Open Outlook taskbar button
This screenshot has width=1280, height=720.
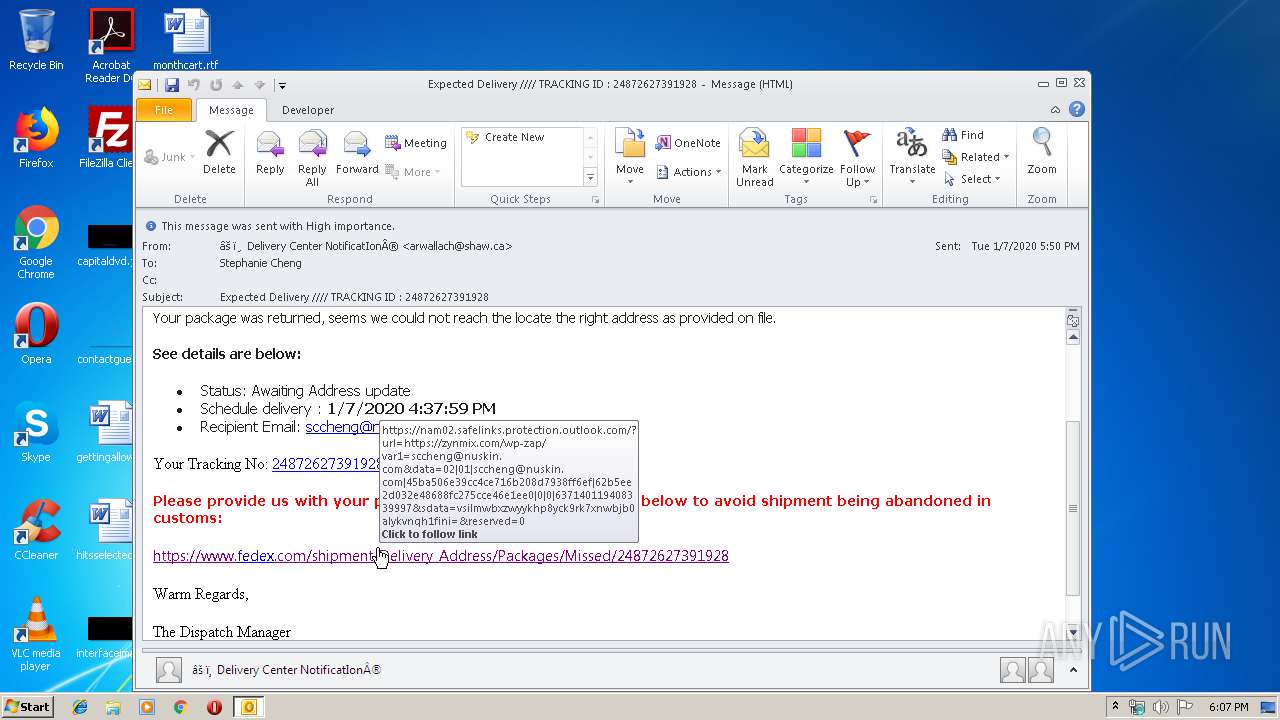248,707
